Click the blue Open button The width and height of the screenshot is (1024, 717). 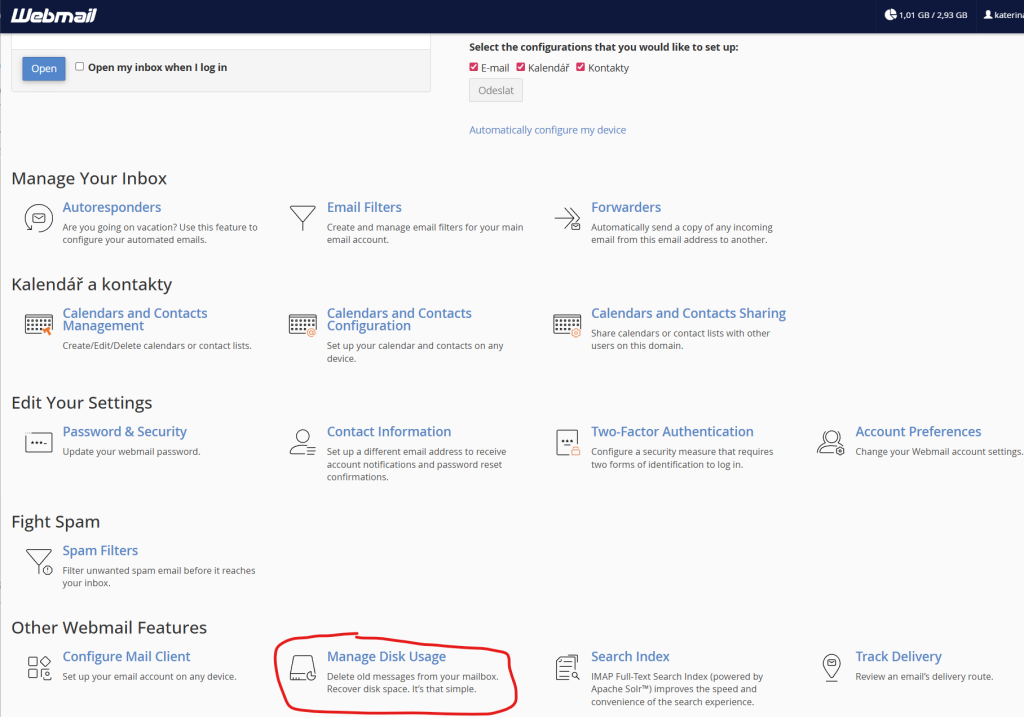(44, 69)
